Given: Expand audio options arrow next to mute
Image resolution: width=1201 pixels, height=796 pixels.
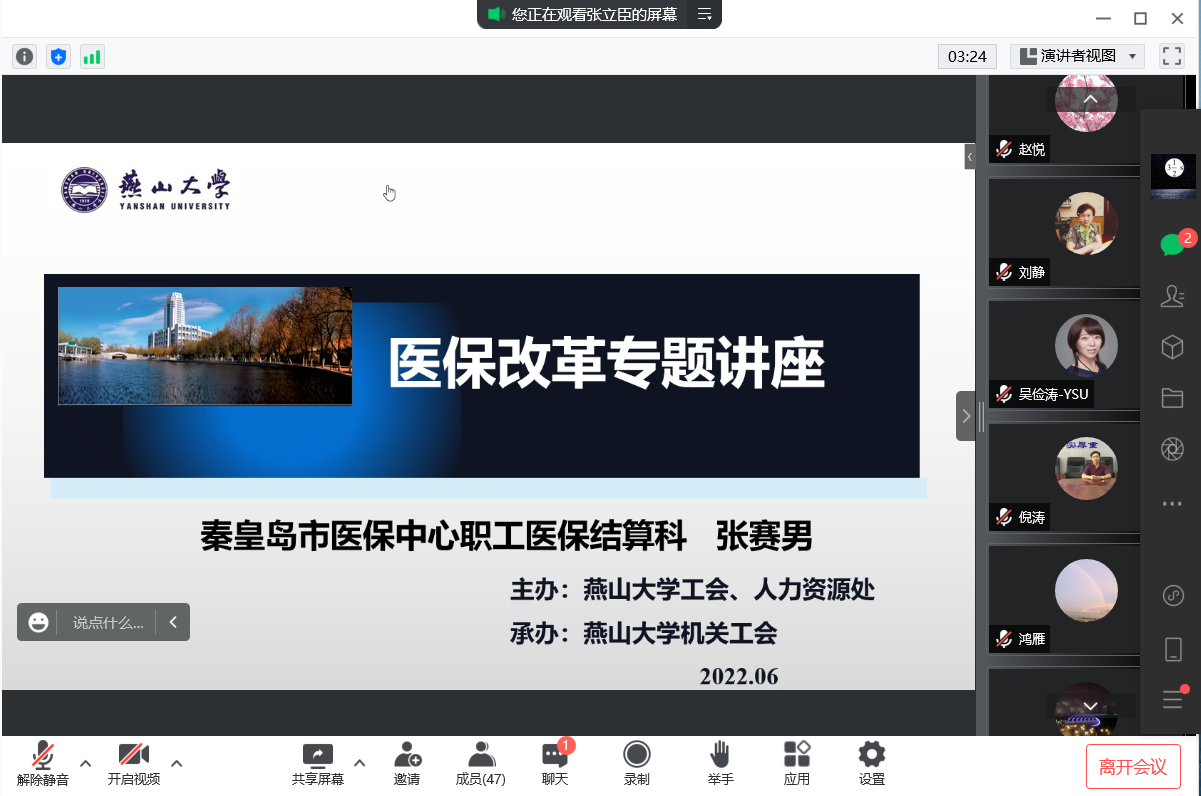Looking at the screenshot, I should 86,763.
